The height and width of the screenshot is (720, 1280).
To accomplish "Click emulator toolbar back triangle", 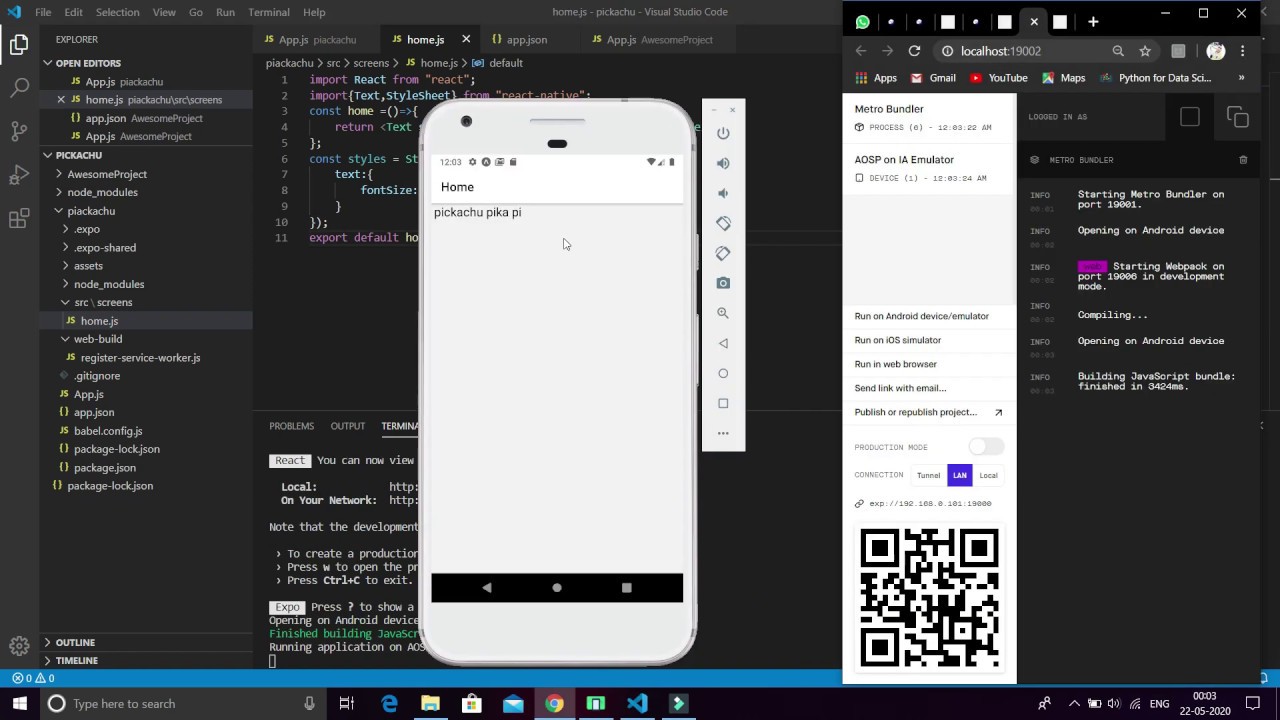I will [723, 343].
